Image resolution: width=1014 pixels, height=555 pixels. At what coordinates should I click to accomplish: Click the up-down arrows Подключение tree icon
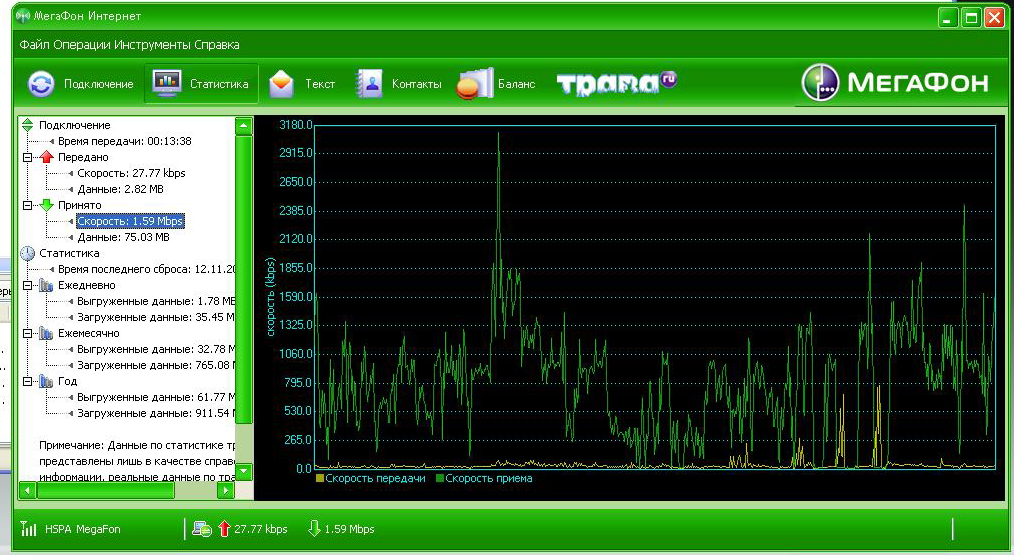[x=27, y=125]
